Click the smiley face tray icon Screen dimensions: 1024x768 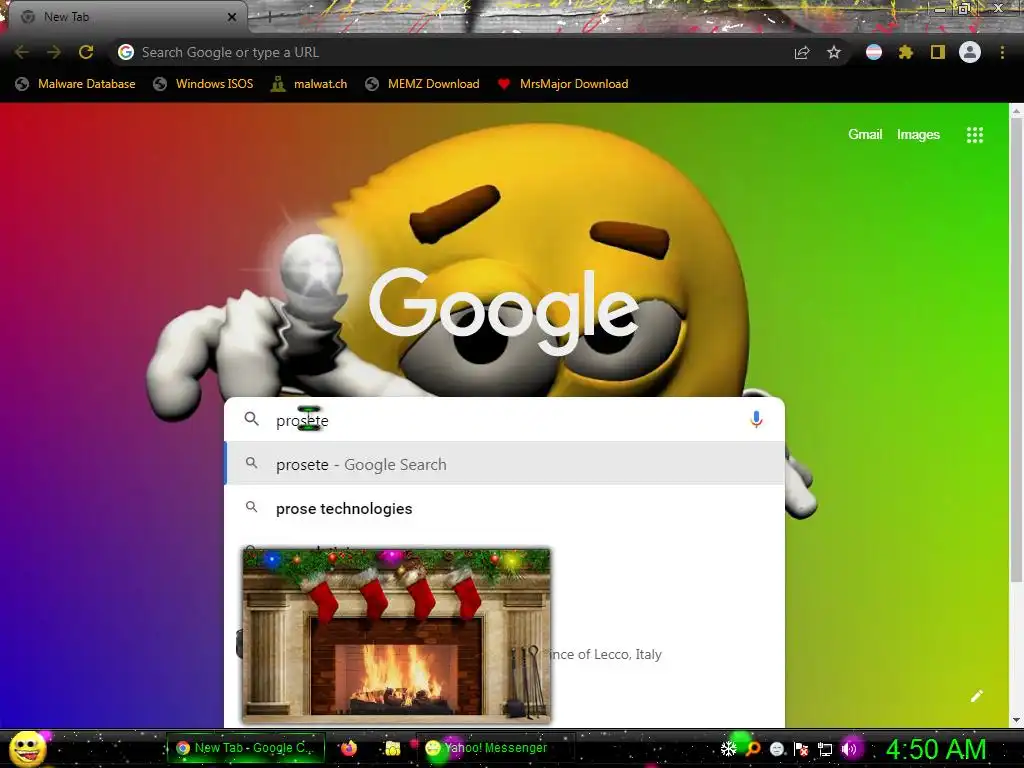[777, 749]
